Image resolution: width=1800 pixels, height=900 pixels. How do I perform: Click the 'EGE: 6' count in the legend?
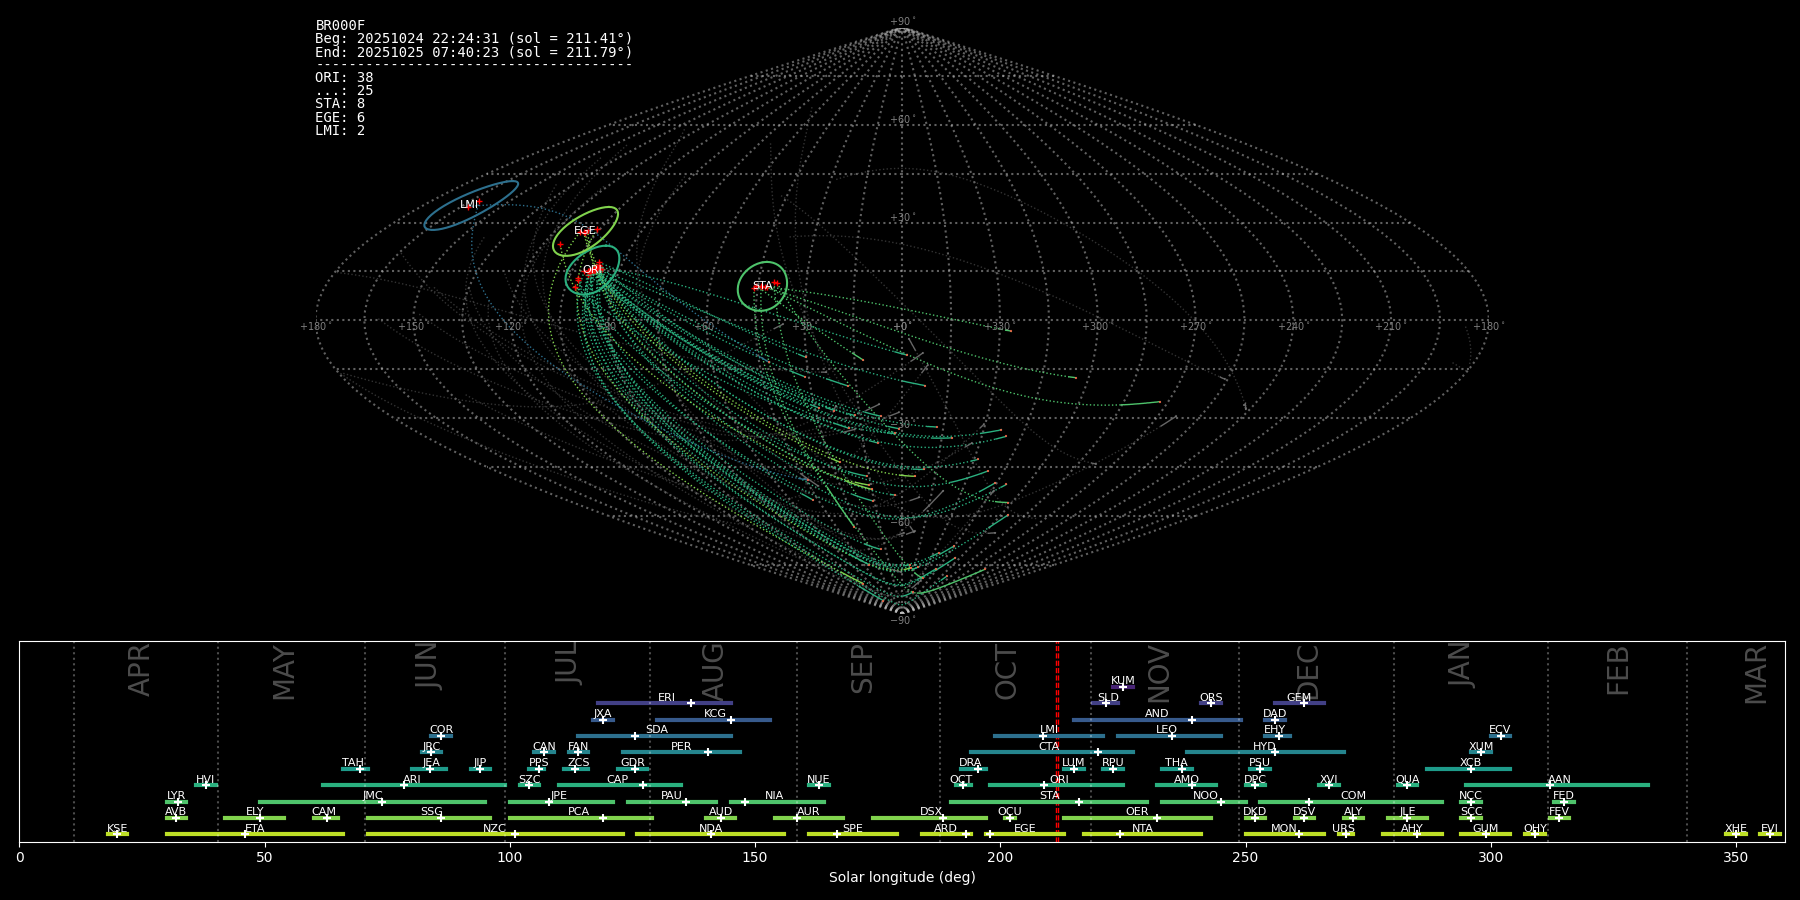pyautogui.click(x=340, y=118)
